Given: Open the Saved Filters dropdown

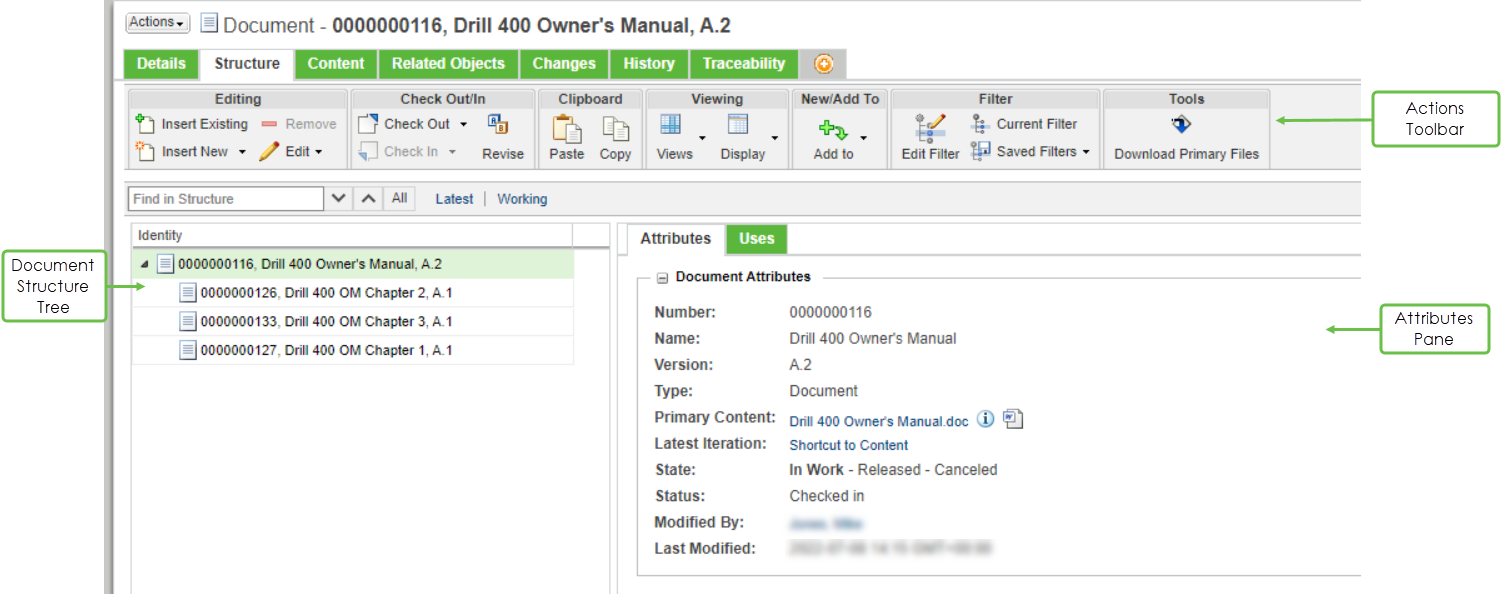Looking at the screenshot, I should click(1030, 152).
